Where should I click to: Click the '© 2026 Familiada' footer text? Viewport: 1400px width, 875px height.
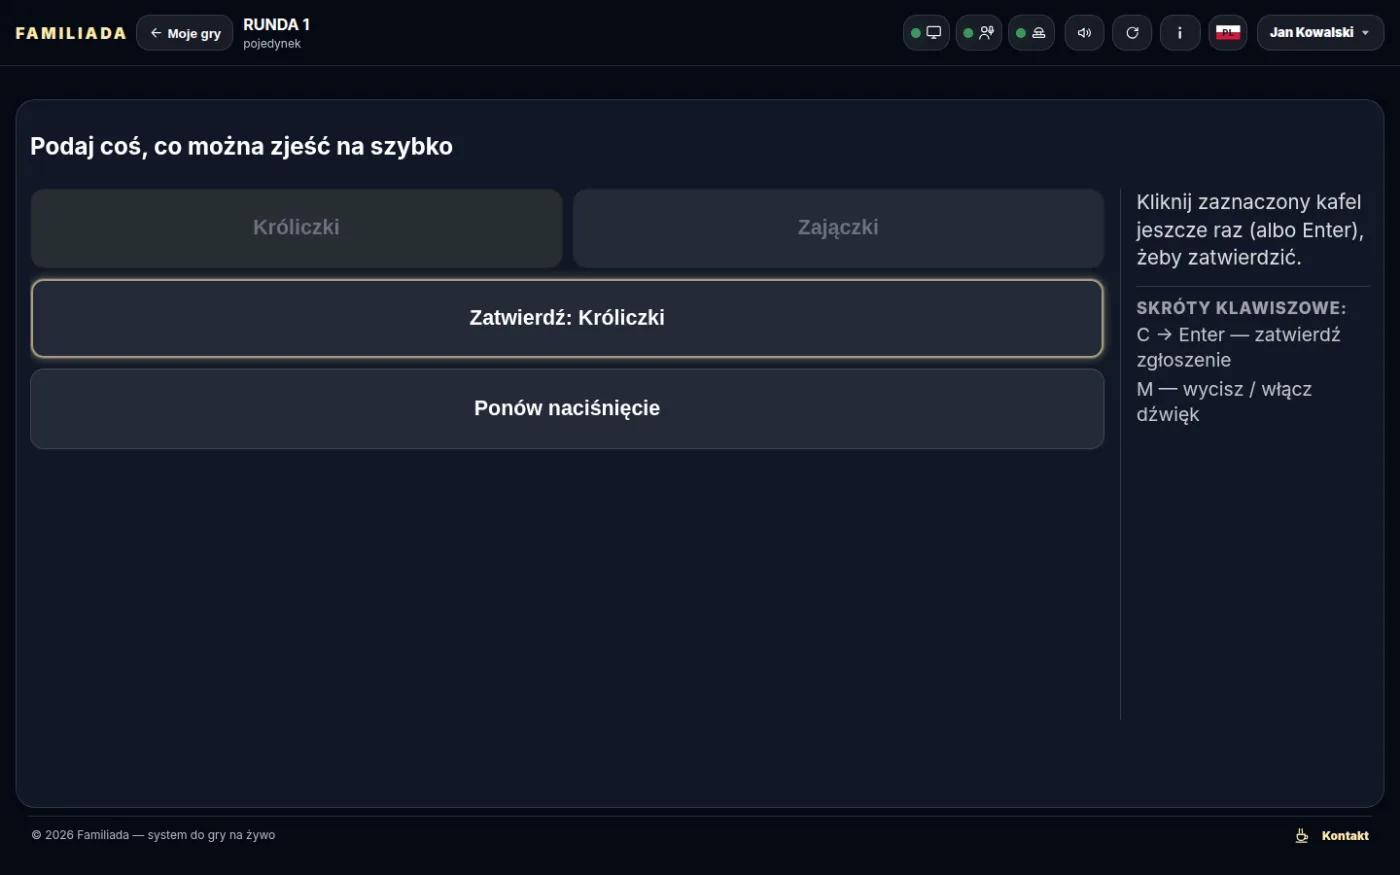[153, 835]
